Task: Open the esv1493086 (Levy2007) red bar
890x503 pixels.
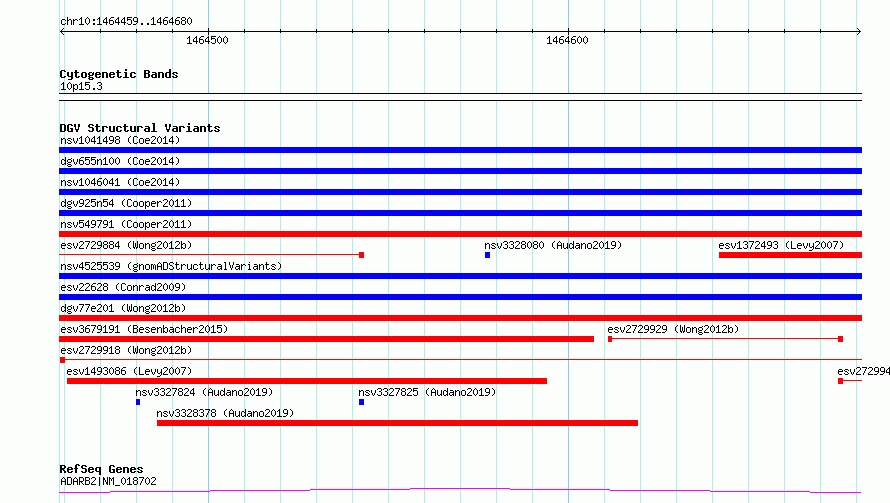Action: [x=307, y=381]
